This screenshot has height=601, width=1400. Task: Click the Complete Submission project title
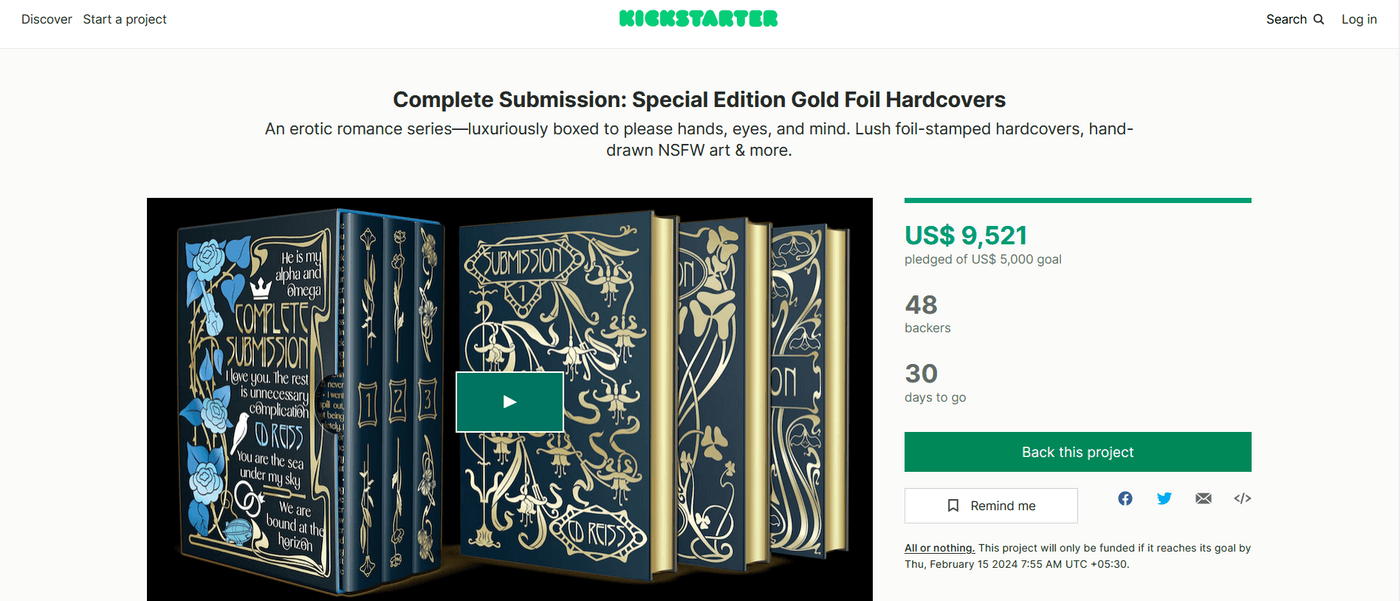[x=699, y=99]
